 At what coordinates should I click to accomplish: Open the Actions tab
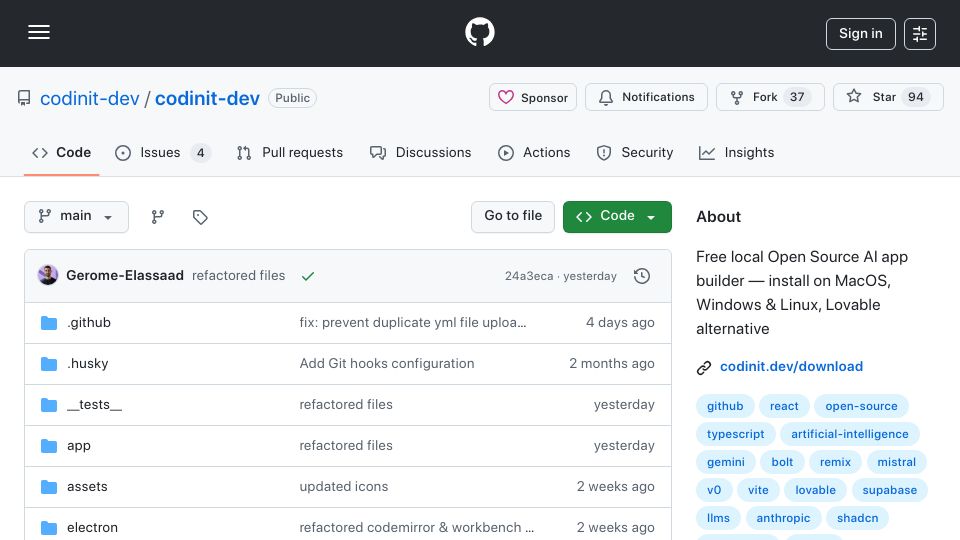534,152
